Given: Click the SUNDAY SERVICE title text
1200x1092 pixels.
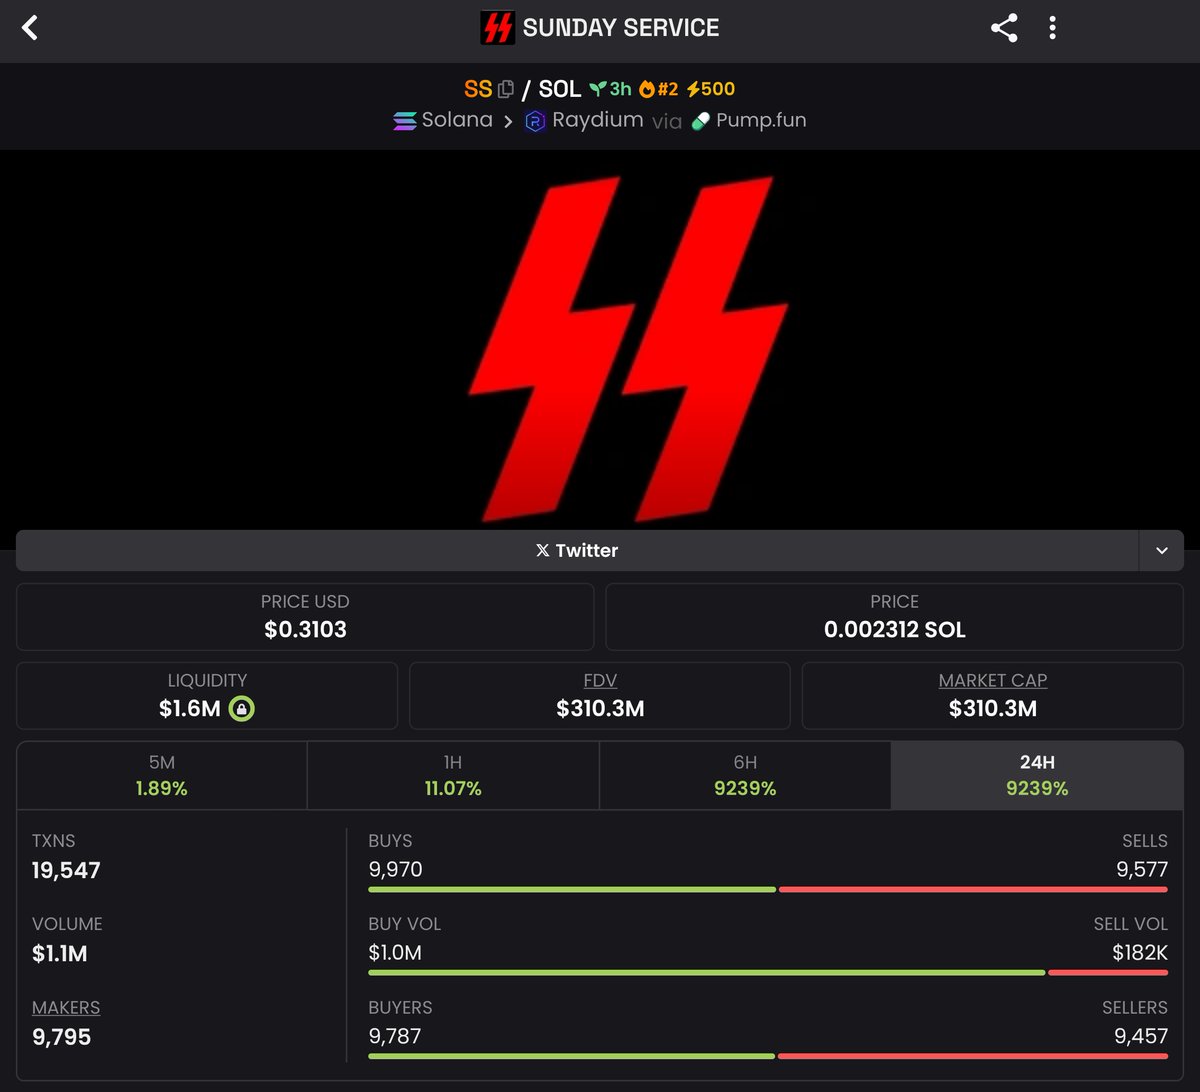Looking at the screenshot, I should pos(621,28).
